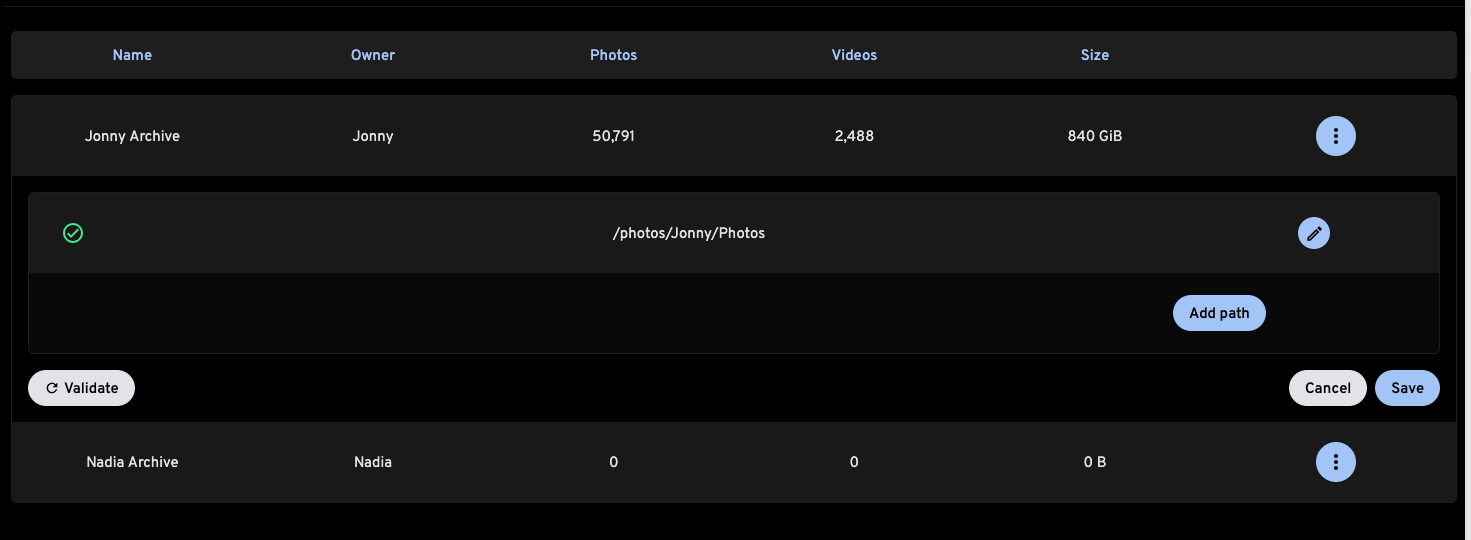Viewport: 1471px width, 540px height.
Task: Click the 2,488 videos count
Action: click(x=854, y=136)
